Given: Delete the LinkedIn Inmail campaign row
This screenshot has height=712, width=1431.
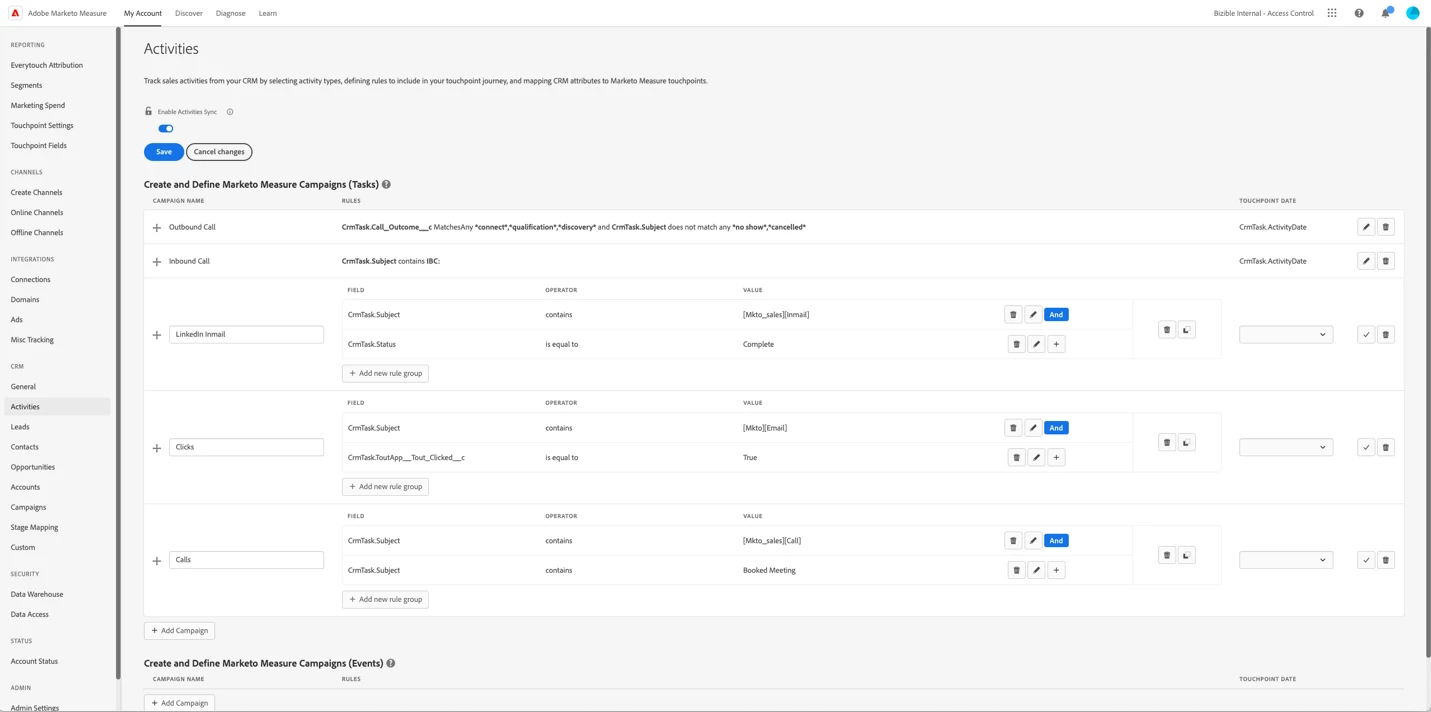Looking at the screenshot, I should pyautogui.click(x=1386, y=335).
